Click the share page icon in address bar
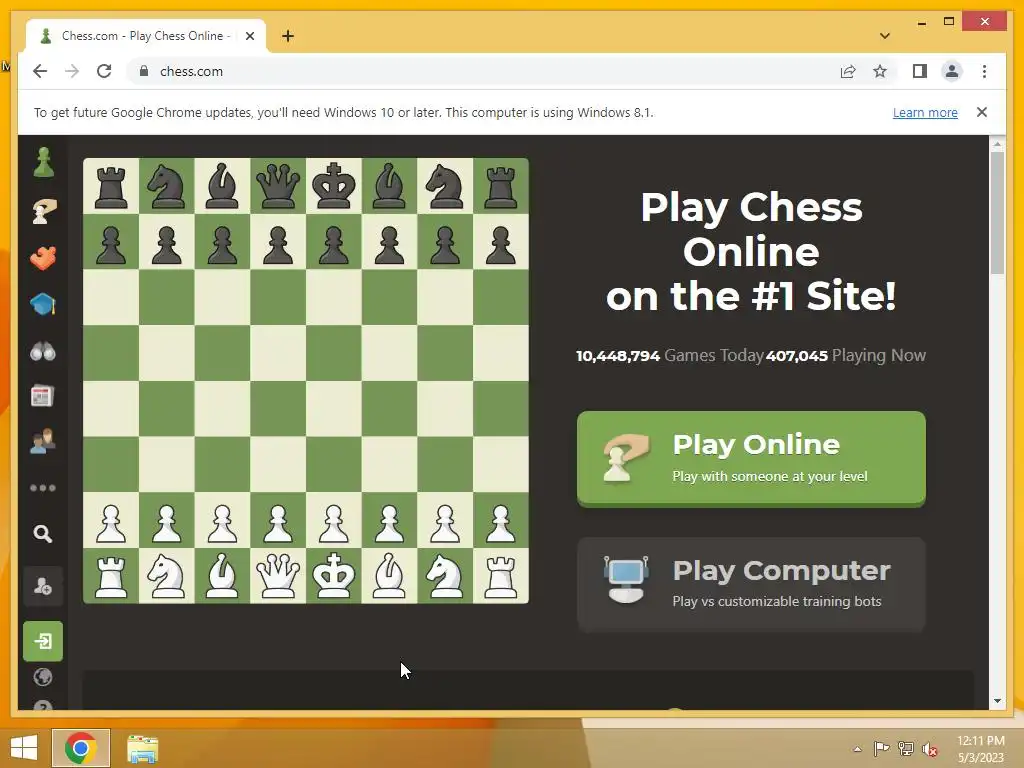1024x768 pixels. point(848,71)
